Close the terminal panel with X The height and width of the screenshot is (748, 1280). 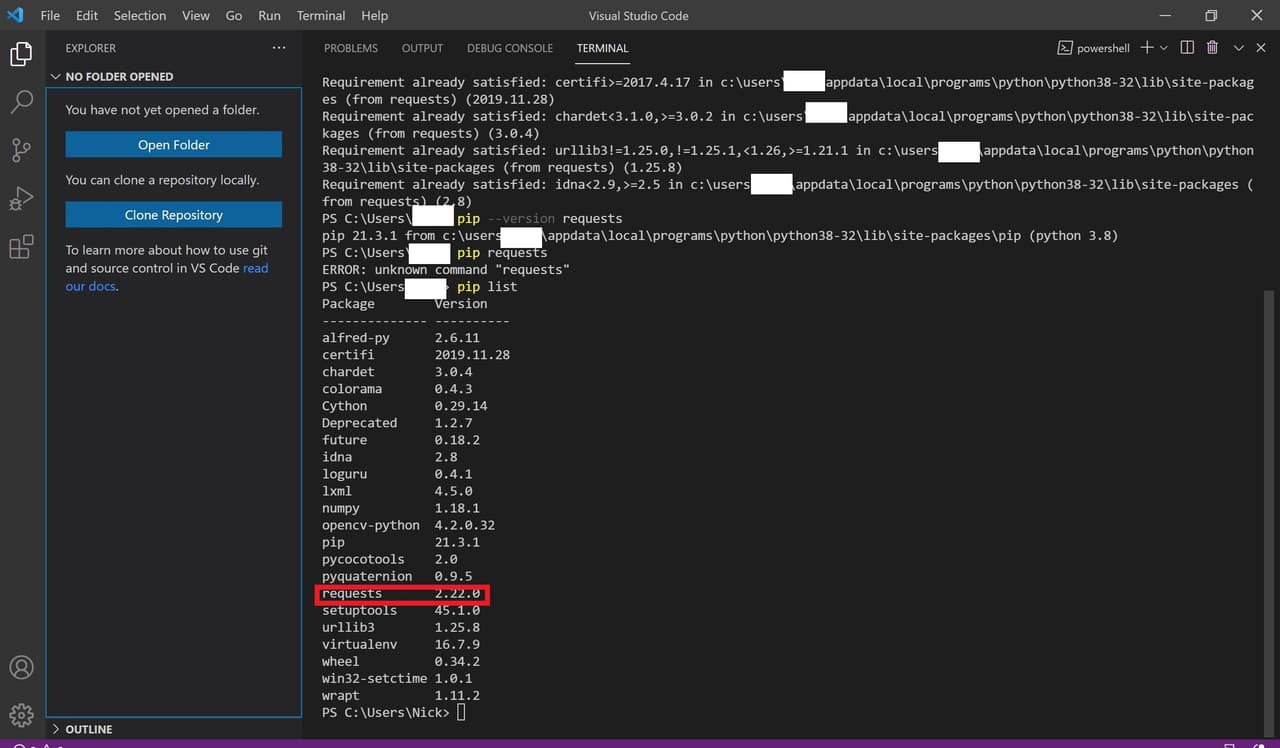pos(1259,48)
